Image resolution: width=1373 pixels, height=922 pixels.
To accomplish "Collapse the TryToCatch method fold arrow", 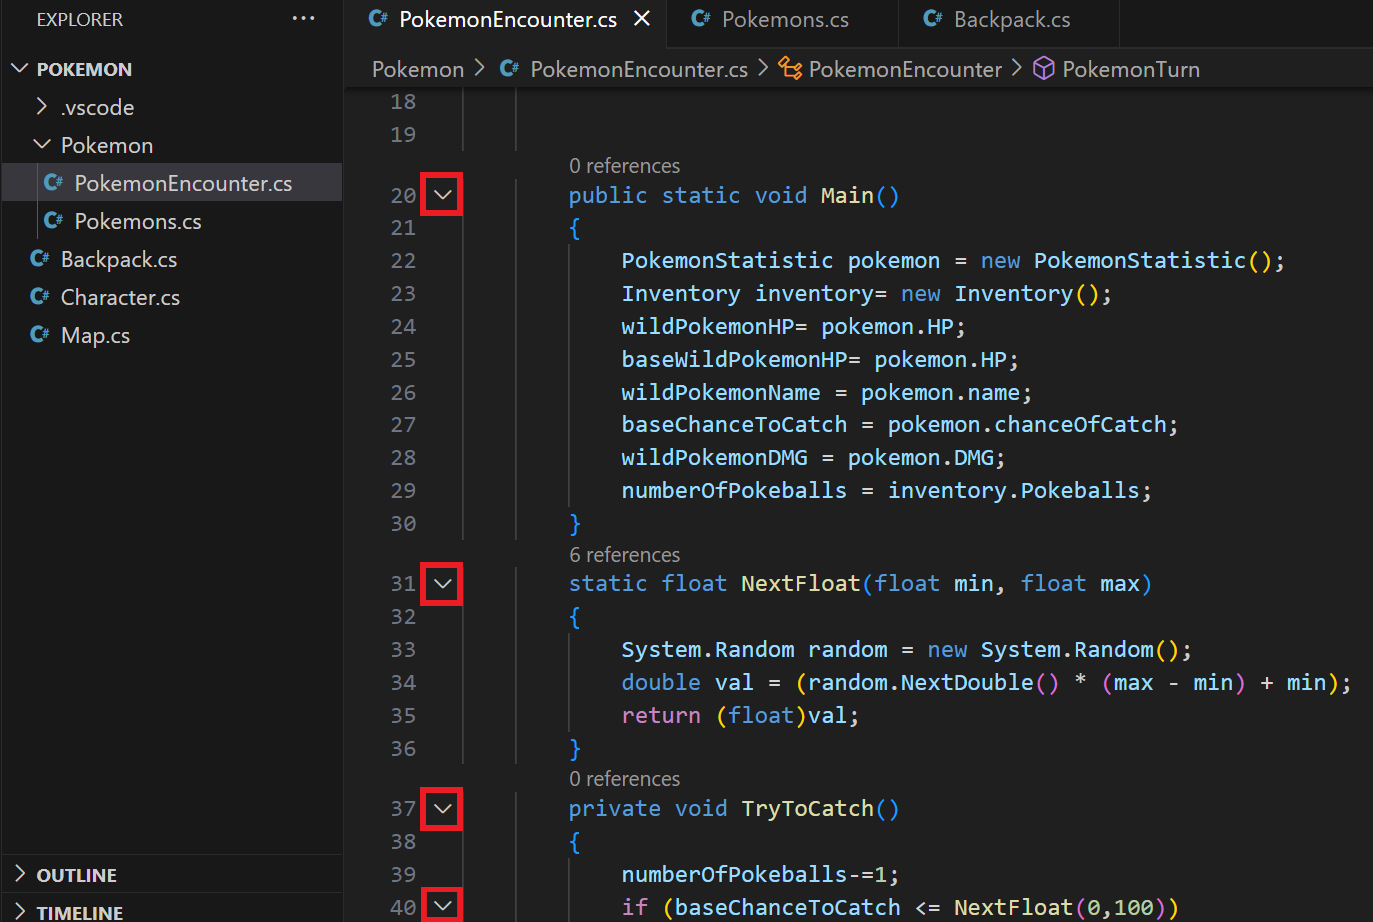I will (x=441, y=808).
